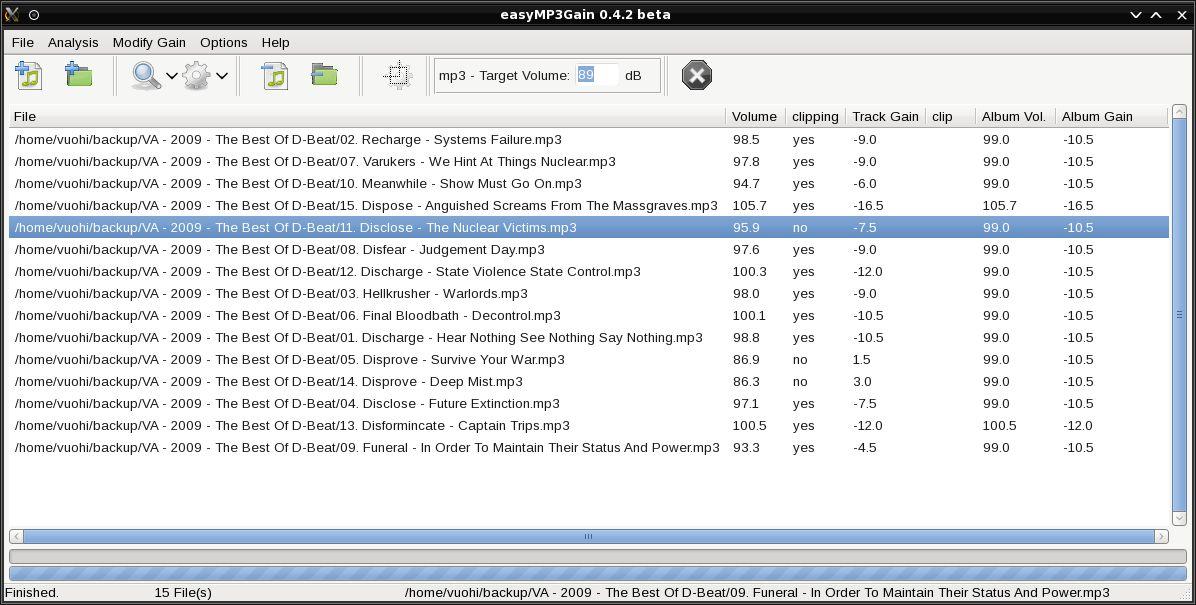The height and width of the screenshot is (605, 1196).
Task: Open the dropdown arrow beside the gear
Action: [222, 76]
